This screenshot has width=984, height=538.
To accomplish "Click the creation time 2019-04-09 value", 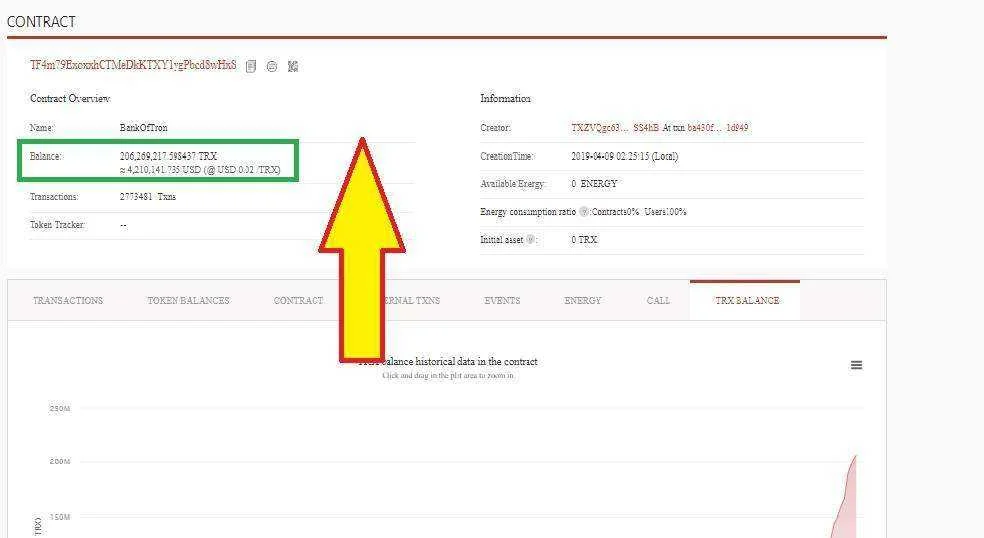I will click(624, 156).
